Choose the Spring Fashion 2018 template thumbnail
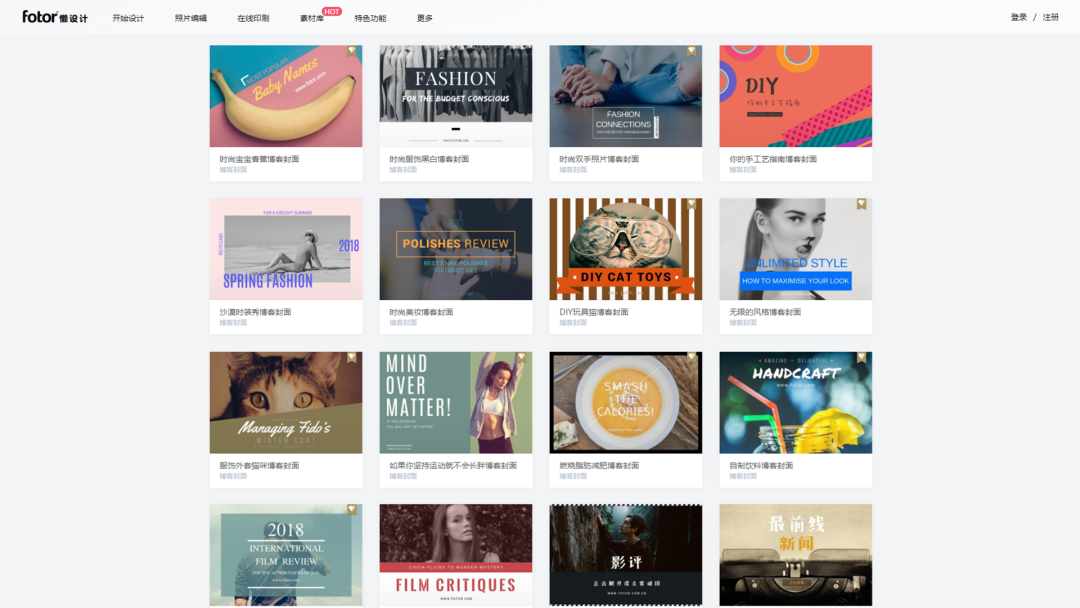This screenshot has width=1080, height=608. (286, 249)
